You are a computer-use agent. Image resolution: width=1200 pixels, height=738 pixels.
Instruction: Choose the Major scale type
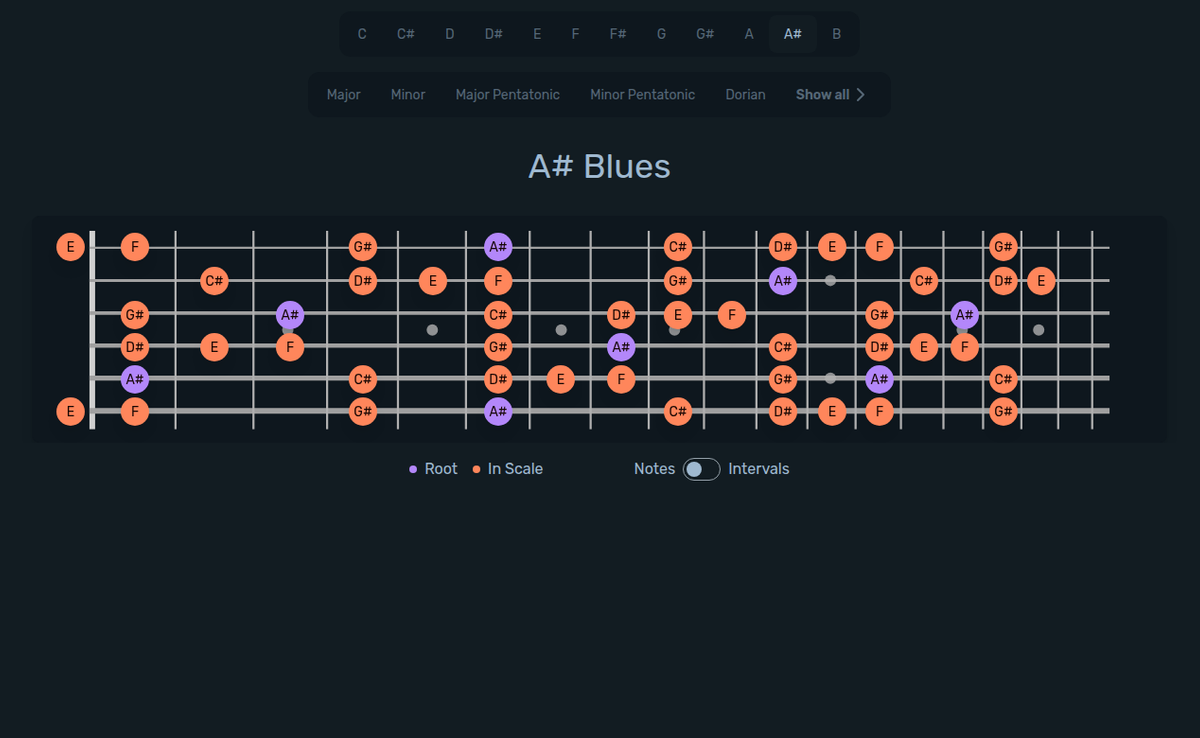pyautogui.click(x=343, y=94)
